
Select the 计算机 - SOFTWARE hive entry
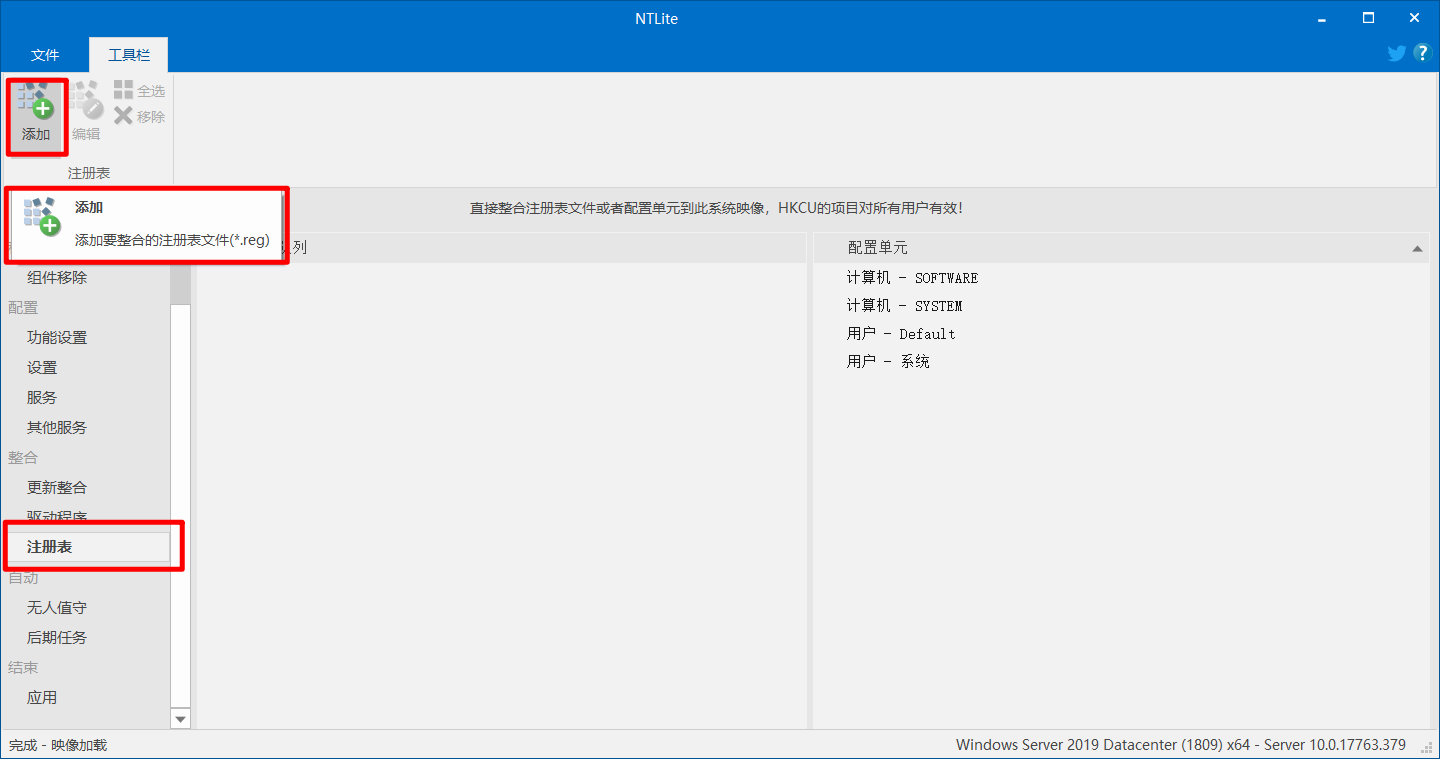911,278
